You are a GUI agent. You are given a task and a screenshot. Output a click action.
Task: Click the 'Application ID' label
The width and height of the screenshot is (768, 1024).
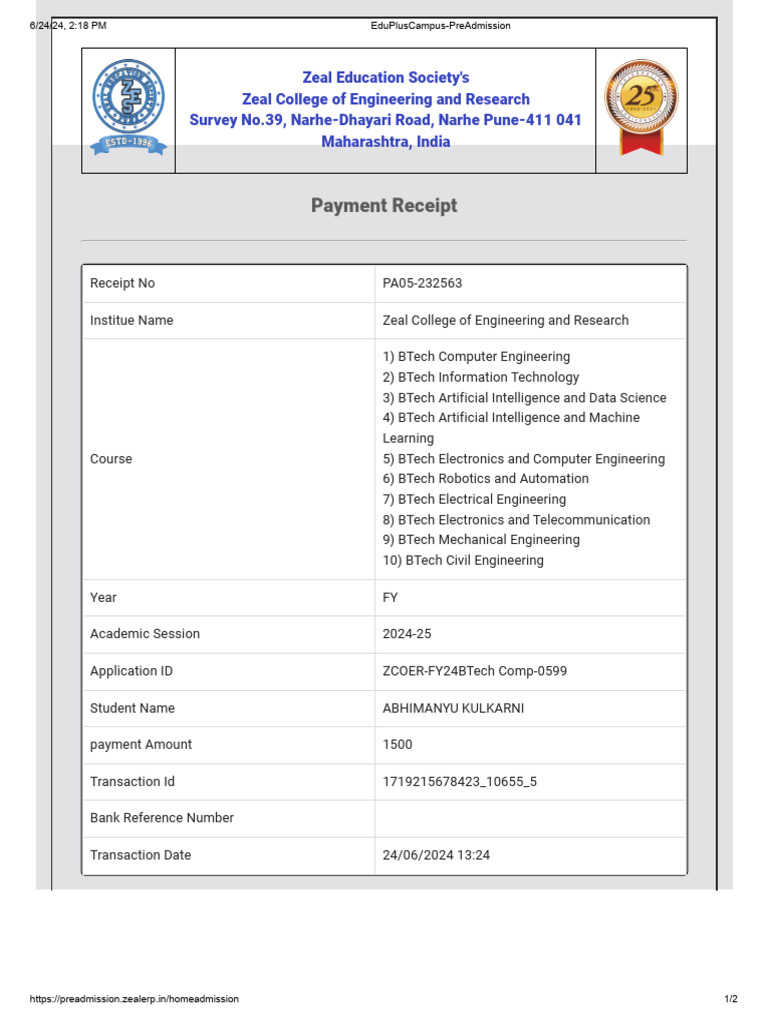pyautogui.click(x=131, y=671)
